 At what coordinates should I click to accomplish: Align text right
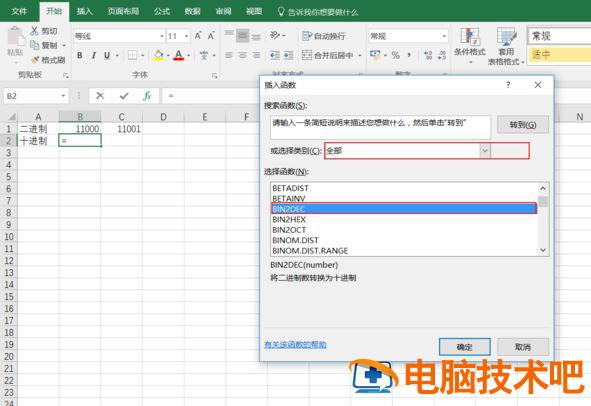[256, 55]
